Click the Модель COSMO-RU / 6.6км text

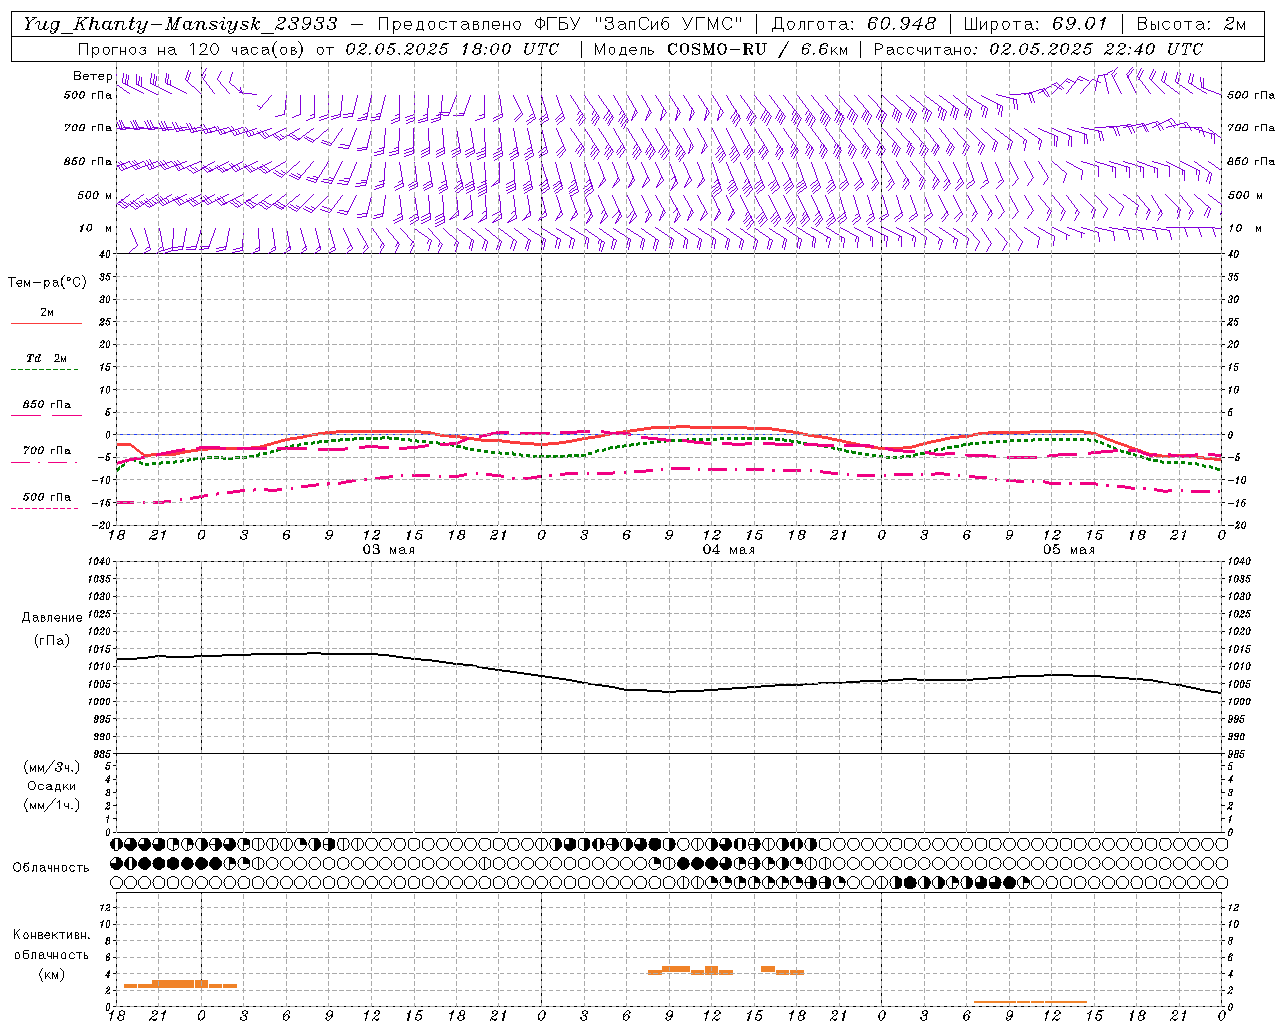pyautogui.click(x=720, y=49)
